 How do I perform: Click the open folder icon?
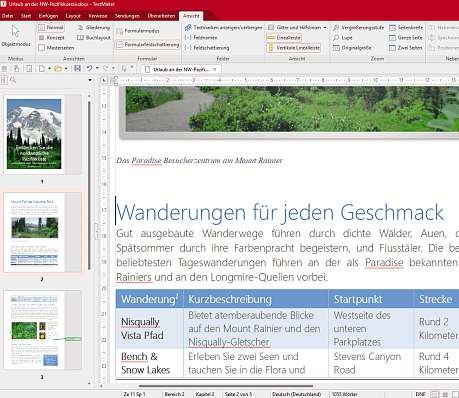pyautogui.click(x=58, y=69)
